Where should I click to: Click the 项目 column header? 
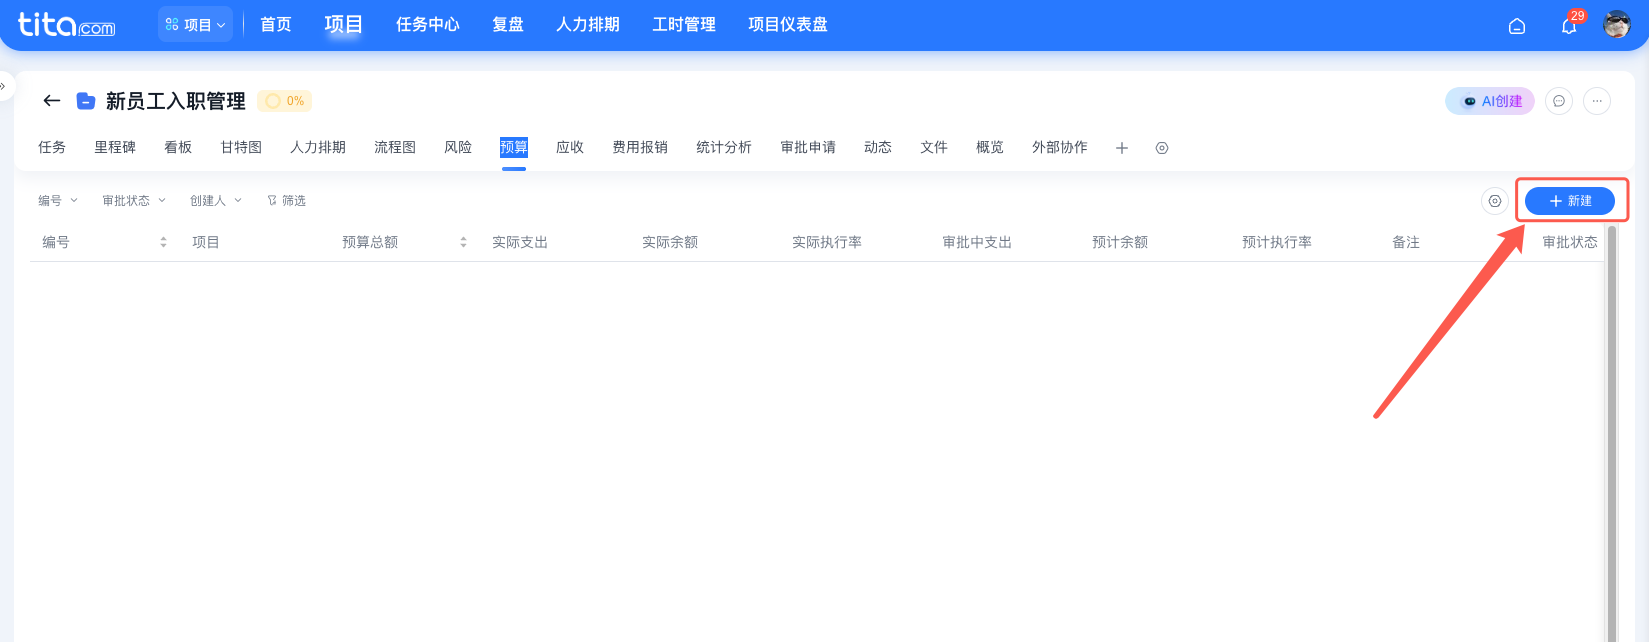(206, 242)
